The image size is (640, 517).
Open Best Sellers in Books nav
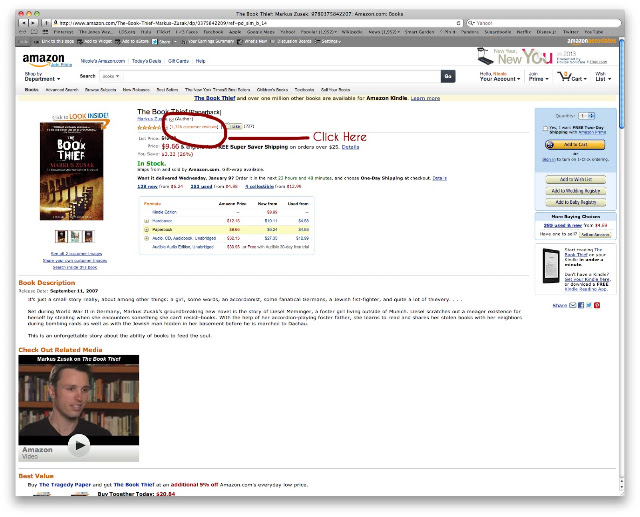pos(167,90)
